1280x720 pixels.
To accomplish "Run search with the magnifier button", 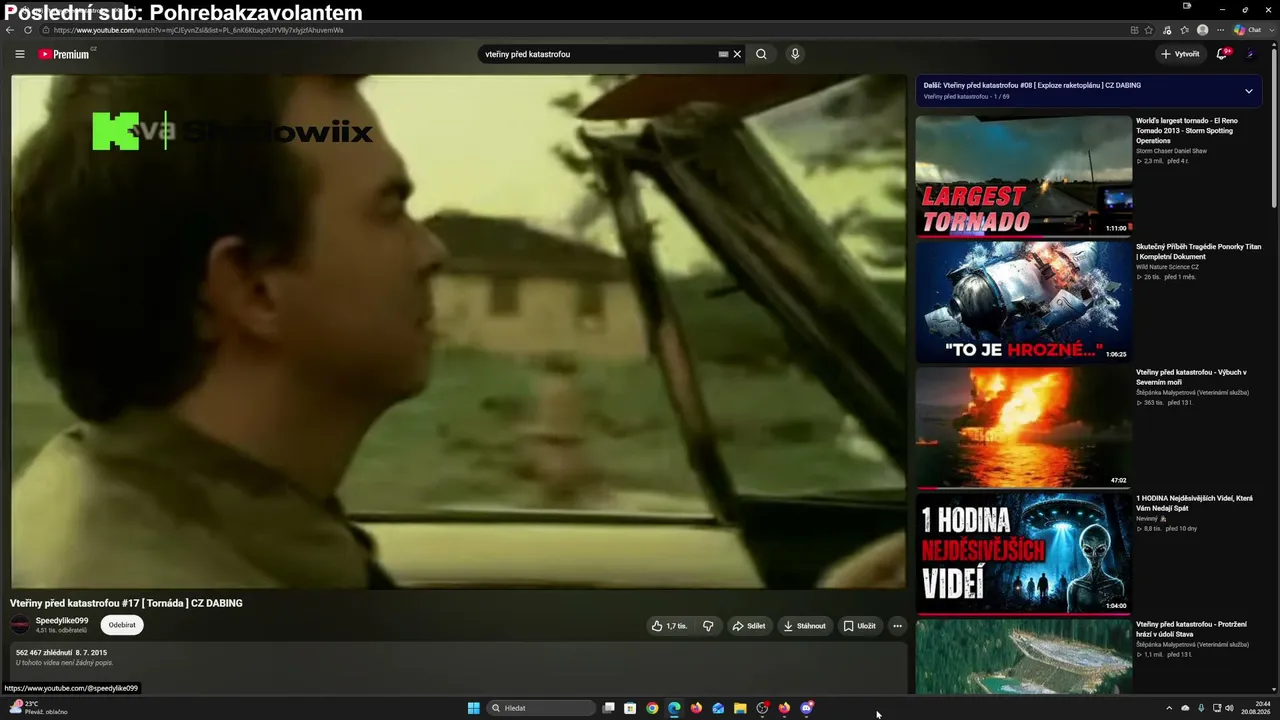I will (x=761, y=54).
